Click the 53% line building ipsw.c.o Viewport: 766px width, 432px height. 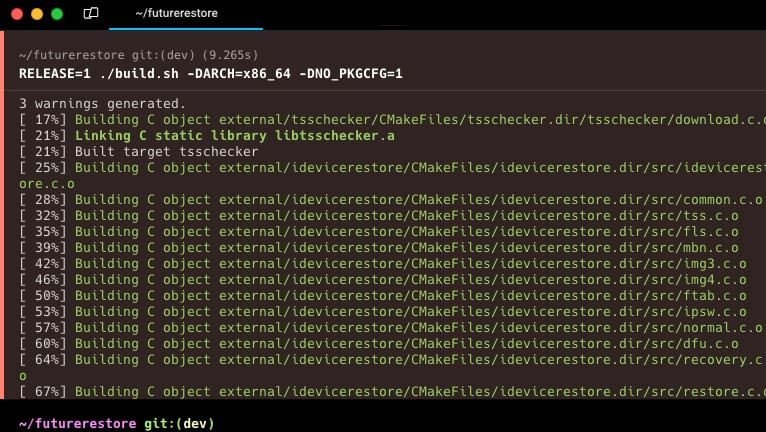coord(383,312)
